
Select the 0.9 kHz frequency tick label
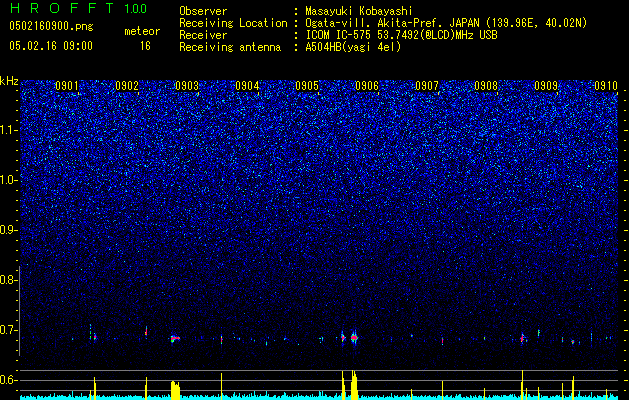click(x=8, y=230)
